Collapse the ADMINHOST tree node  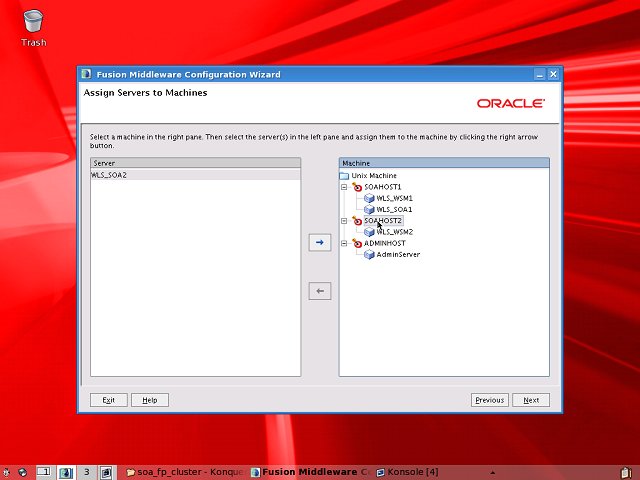tap(344, 243)
